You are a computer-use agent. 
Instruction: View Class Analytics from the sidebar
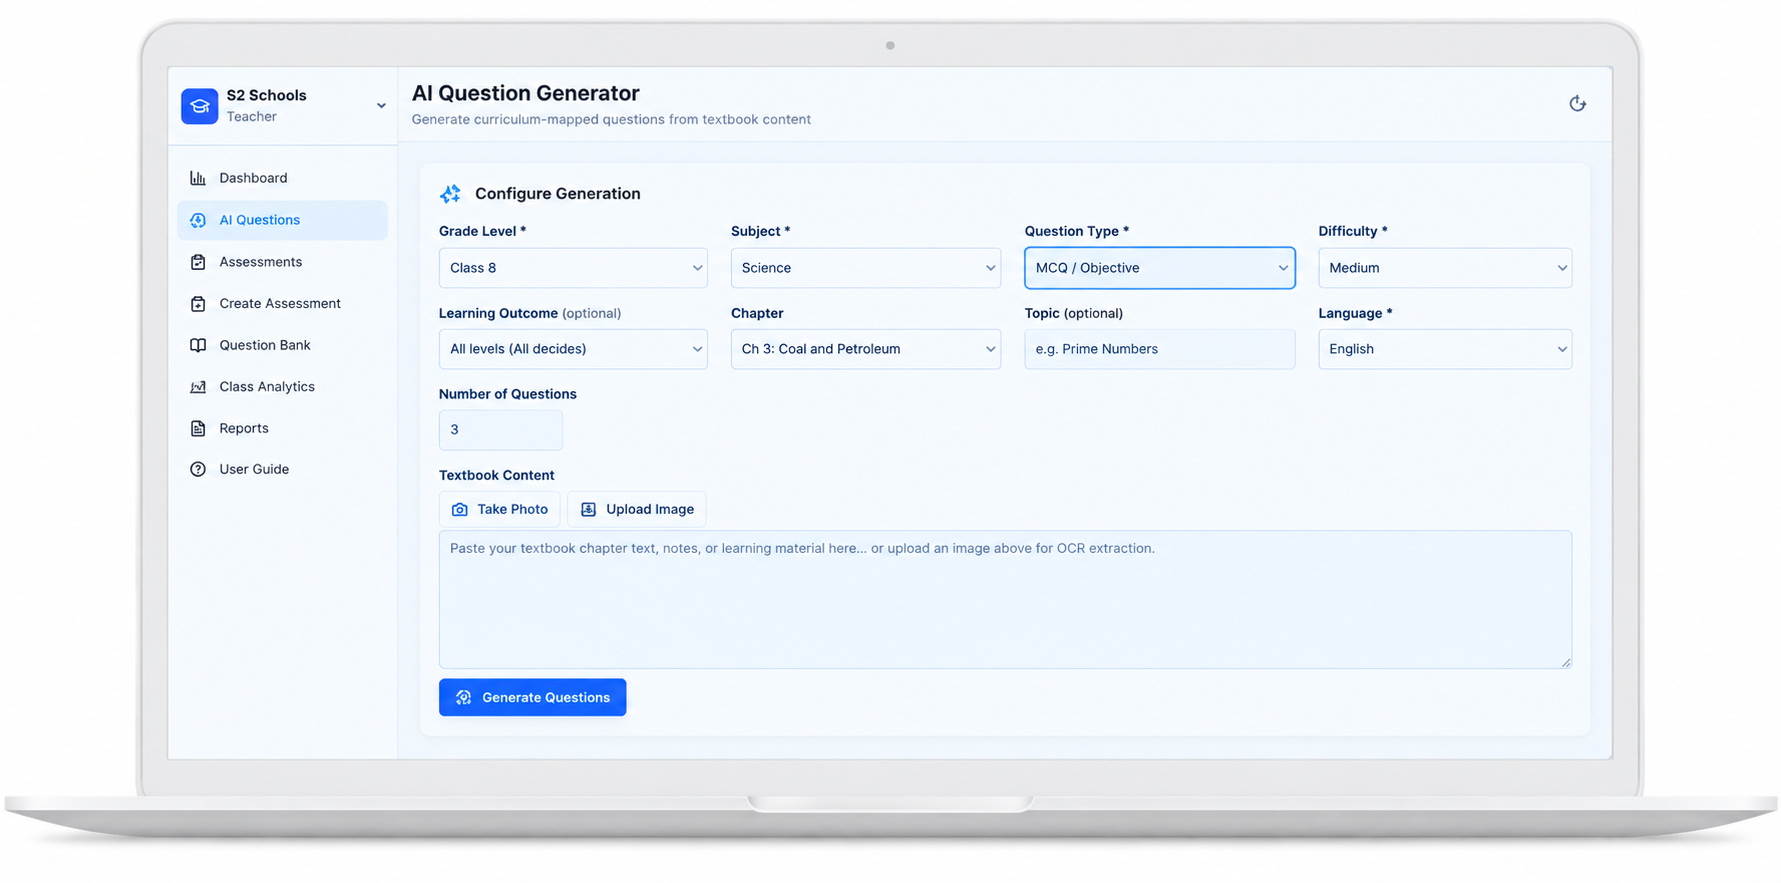282,387
